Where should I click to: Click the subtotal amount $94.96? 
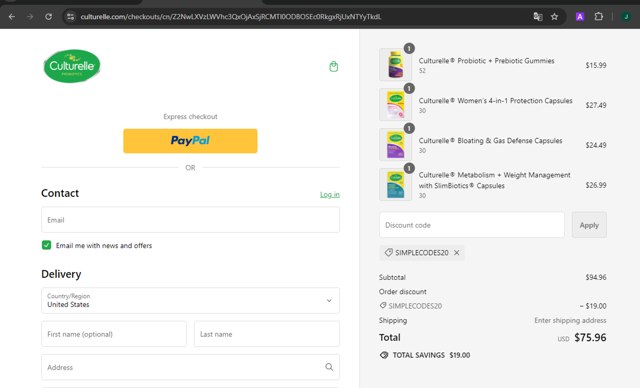click(x=596, y=277)
